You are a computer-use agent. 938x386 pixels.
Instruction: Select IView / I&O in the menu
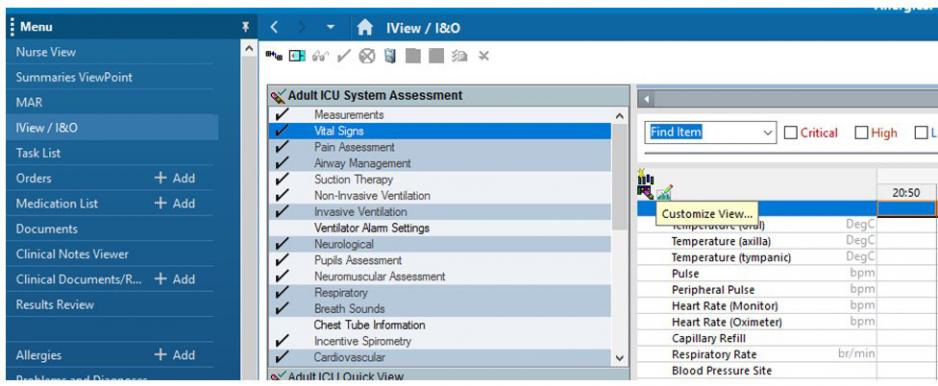[112, 127]
